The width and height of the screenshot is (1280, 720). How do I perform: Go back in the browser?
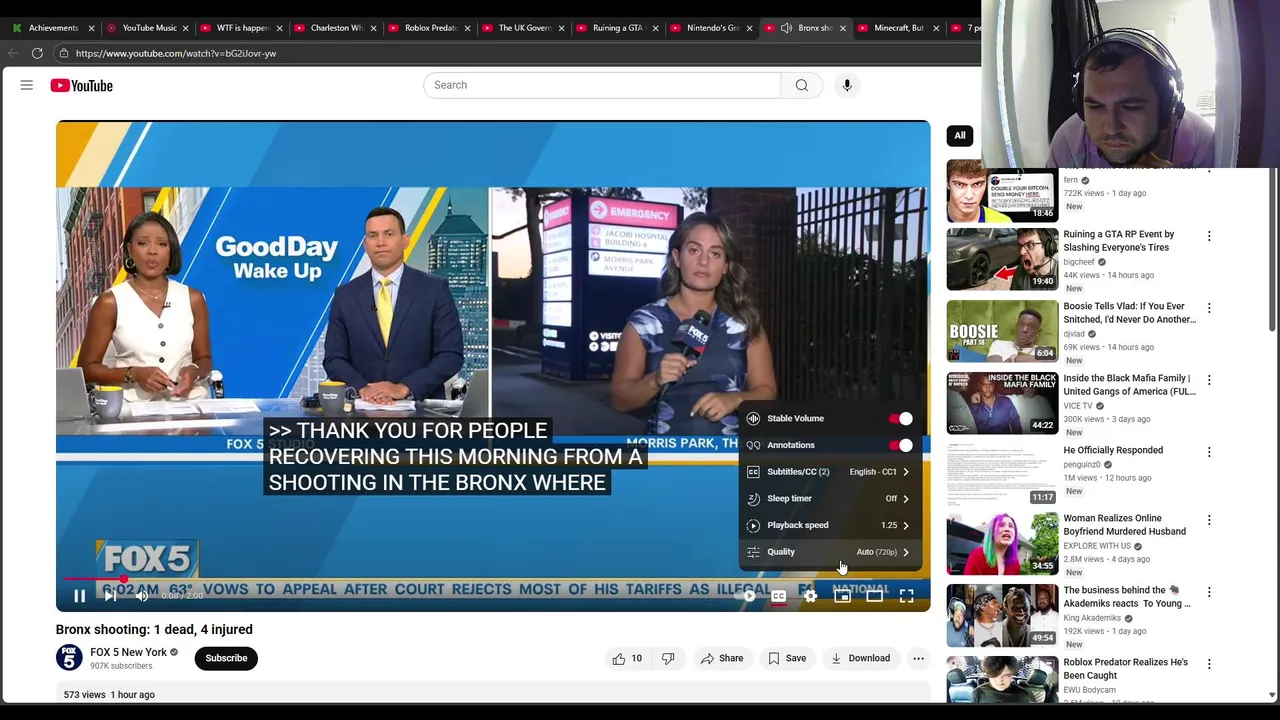click(x=13, y=53)
